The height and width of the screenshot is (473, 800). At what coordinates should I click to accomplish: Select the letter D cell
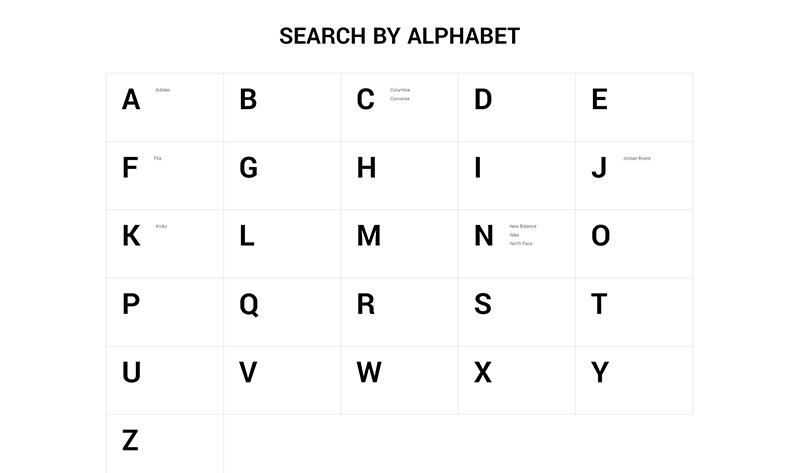[x=483, y=100]
